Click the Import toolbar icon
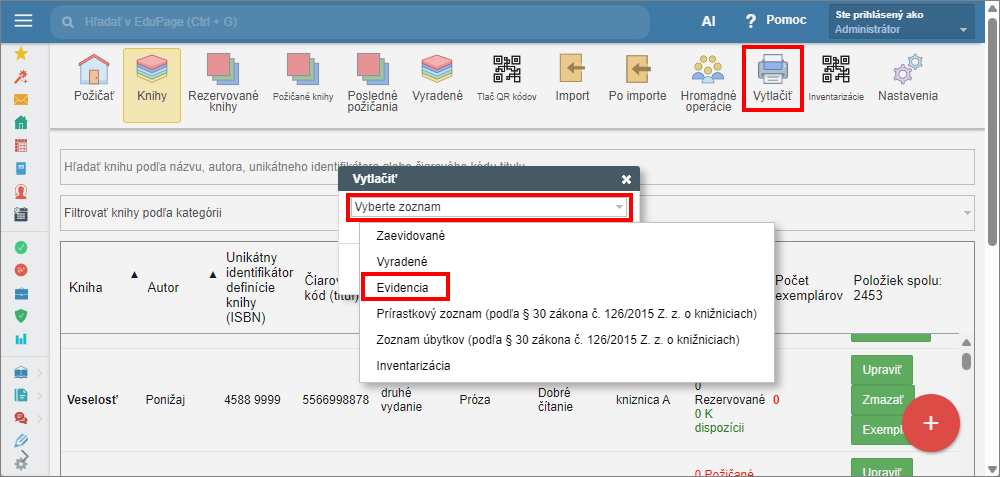 pyautogui.click(x=572, y=78)
